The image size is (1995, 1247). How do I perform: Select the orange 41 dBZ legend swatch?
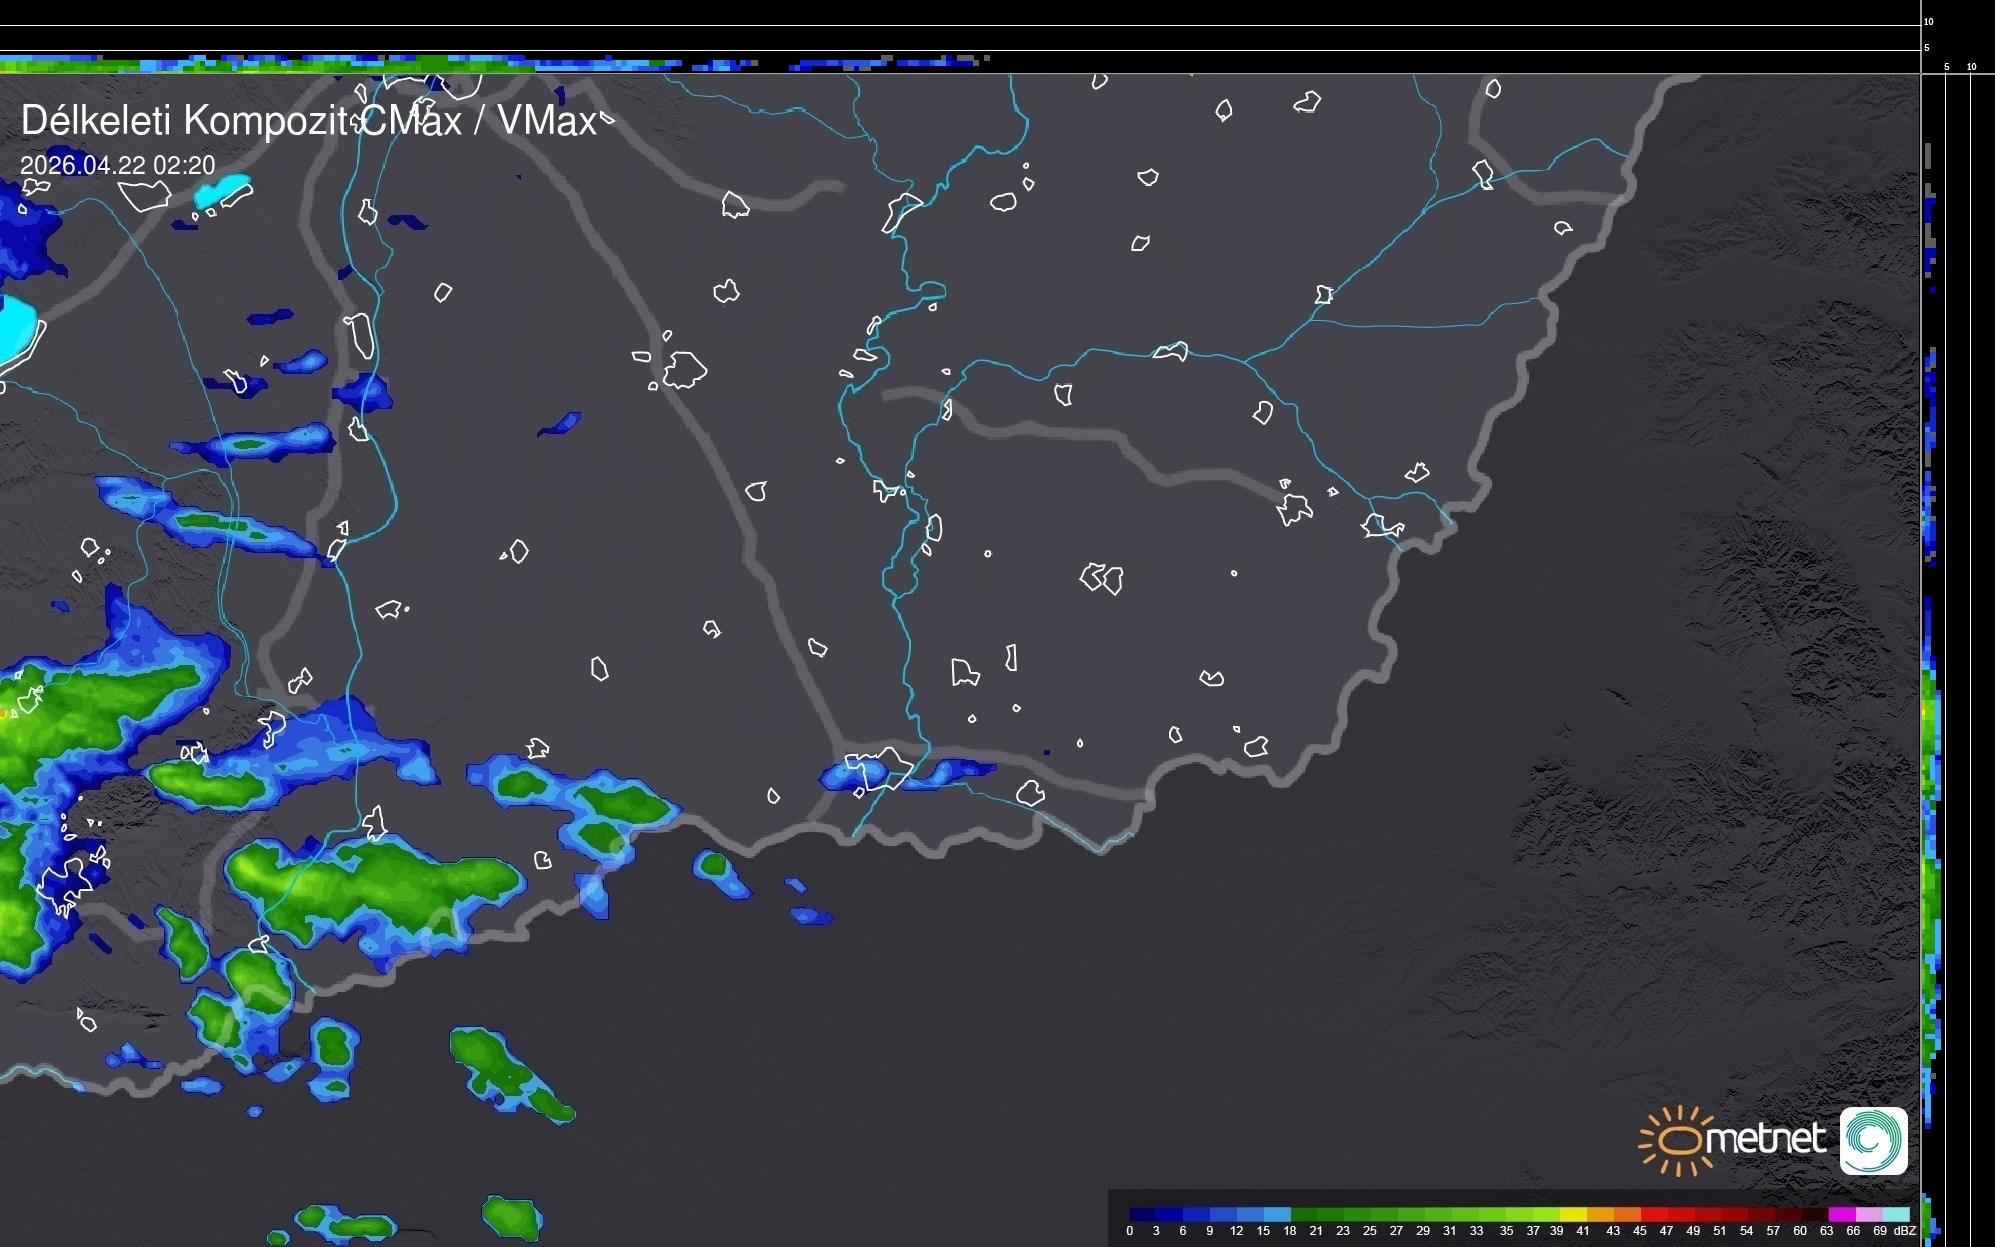point(1600,1214)
